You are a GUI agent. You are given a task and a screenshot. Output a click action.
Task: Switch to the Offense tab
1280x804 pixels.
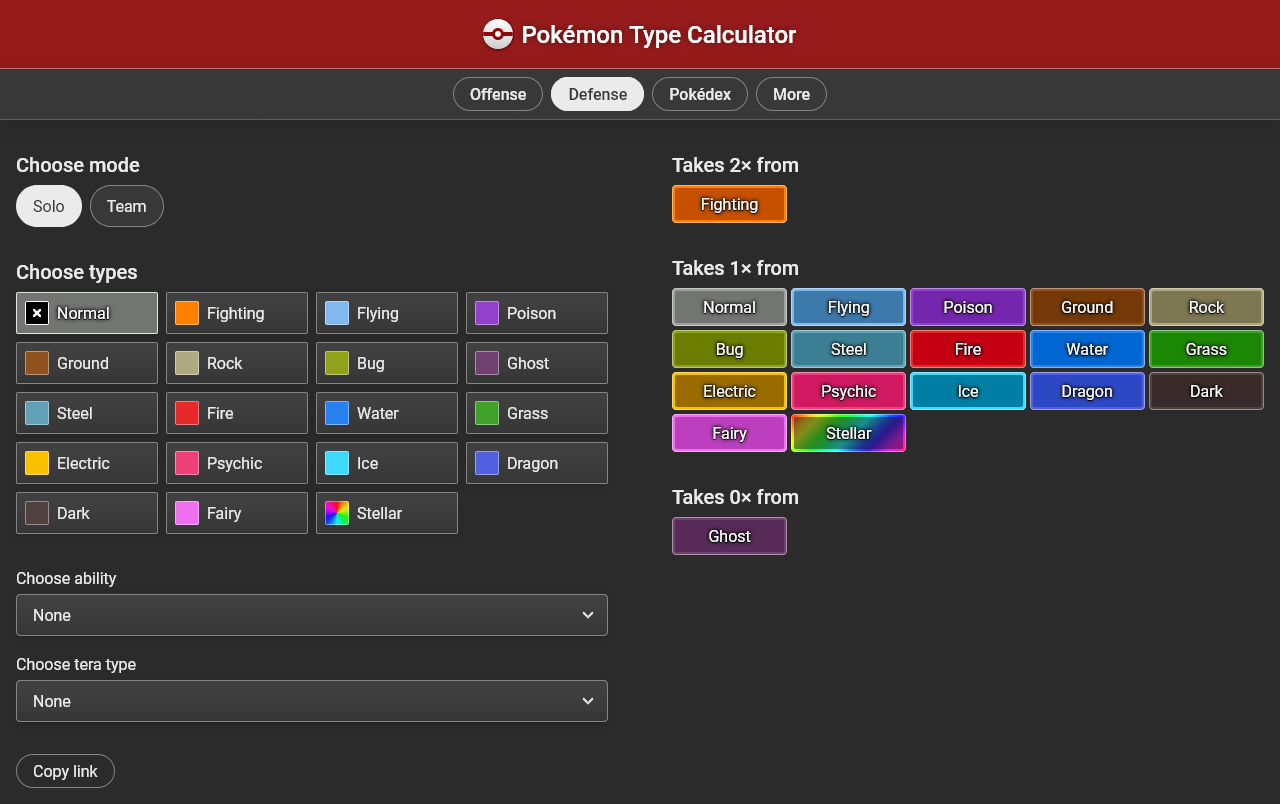click(x=498, y=94)
